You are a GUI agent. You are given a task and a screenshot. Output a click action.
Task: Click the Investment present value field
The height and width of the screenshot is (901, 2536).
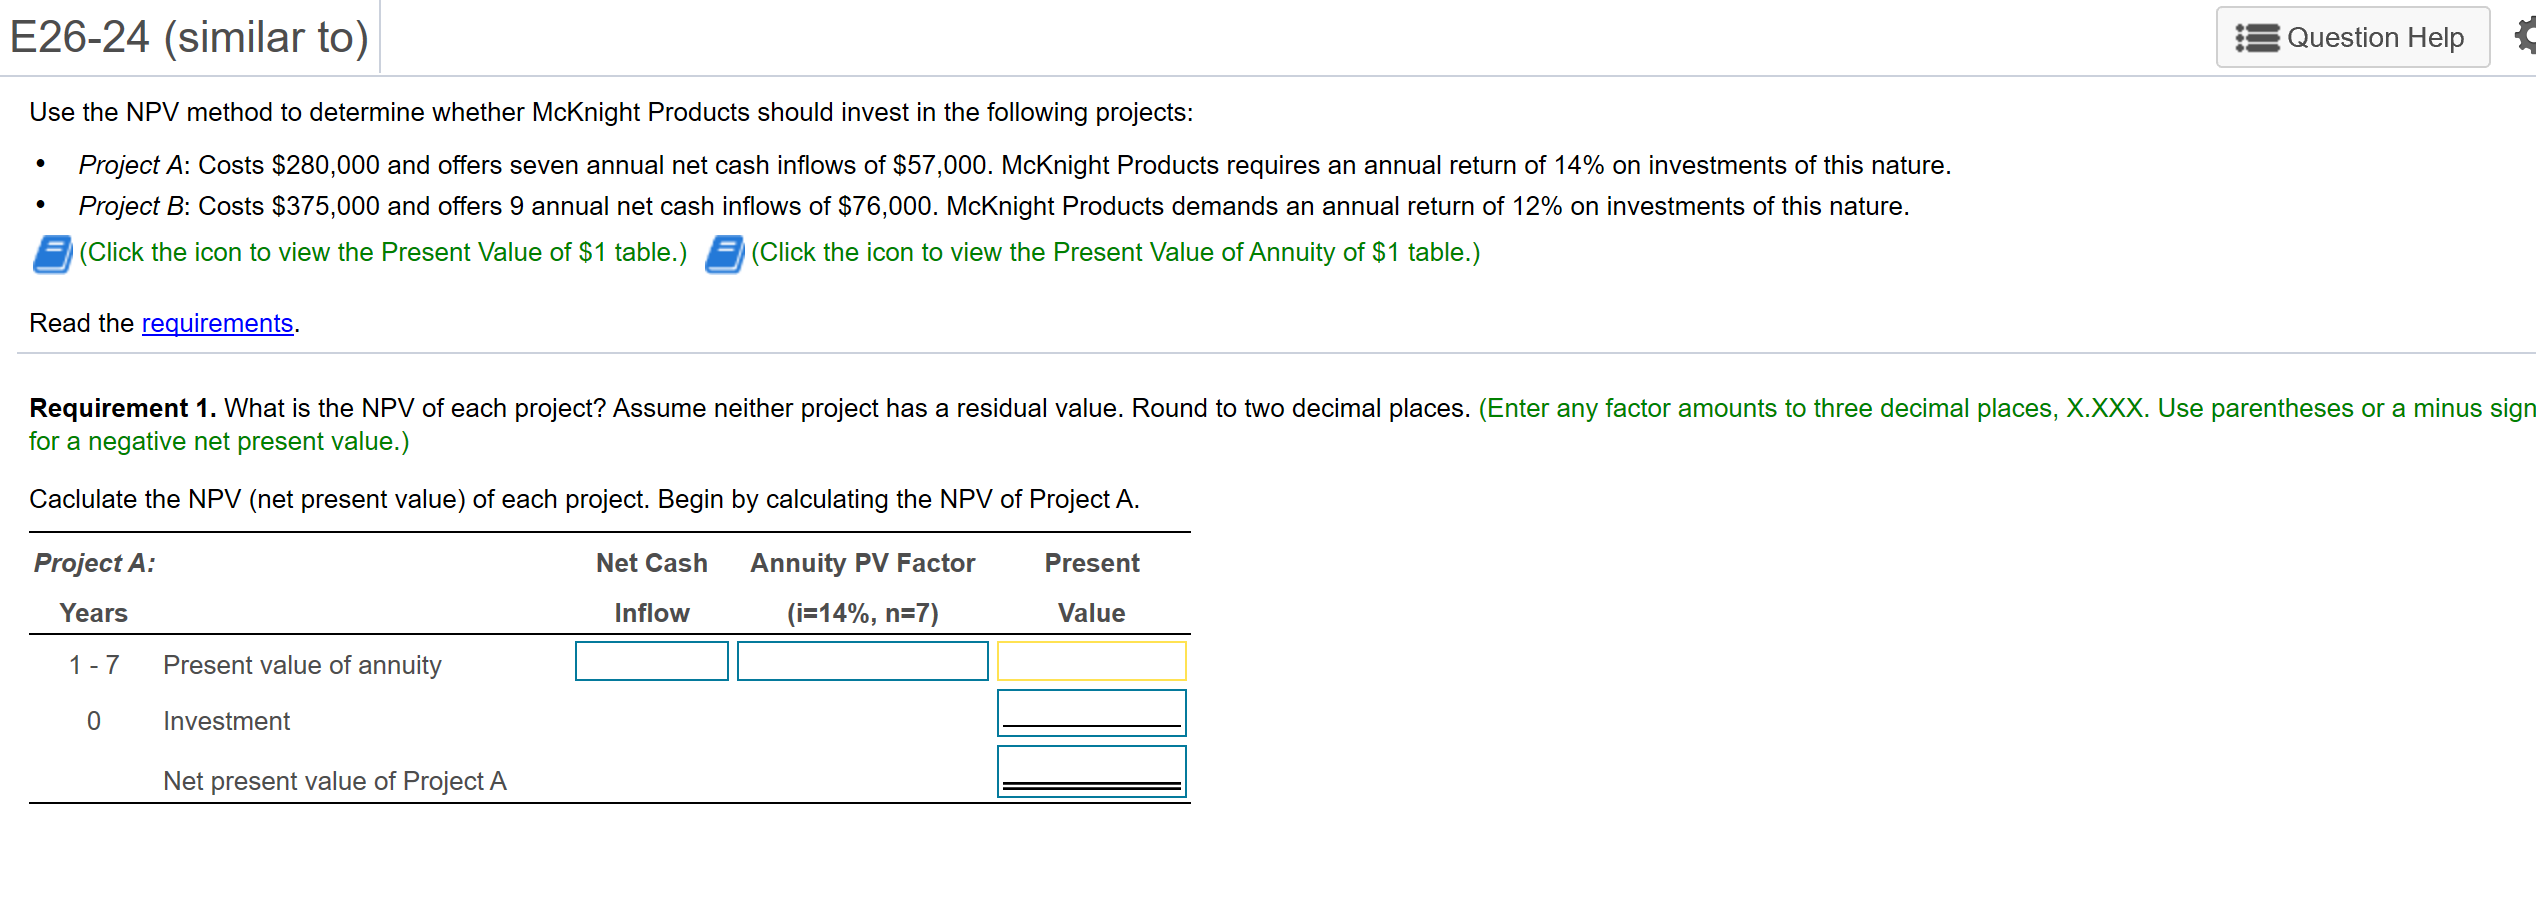pyautogui.click(x=1091, y=712)
